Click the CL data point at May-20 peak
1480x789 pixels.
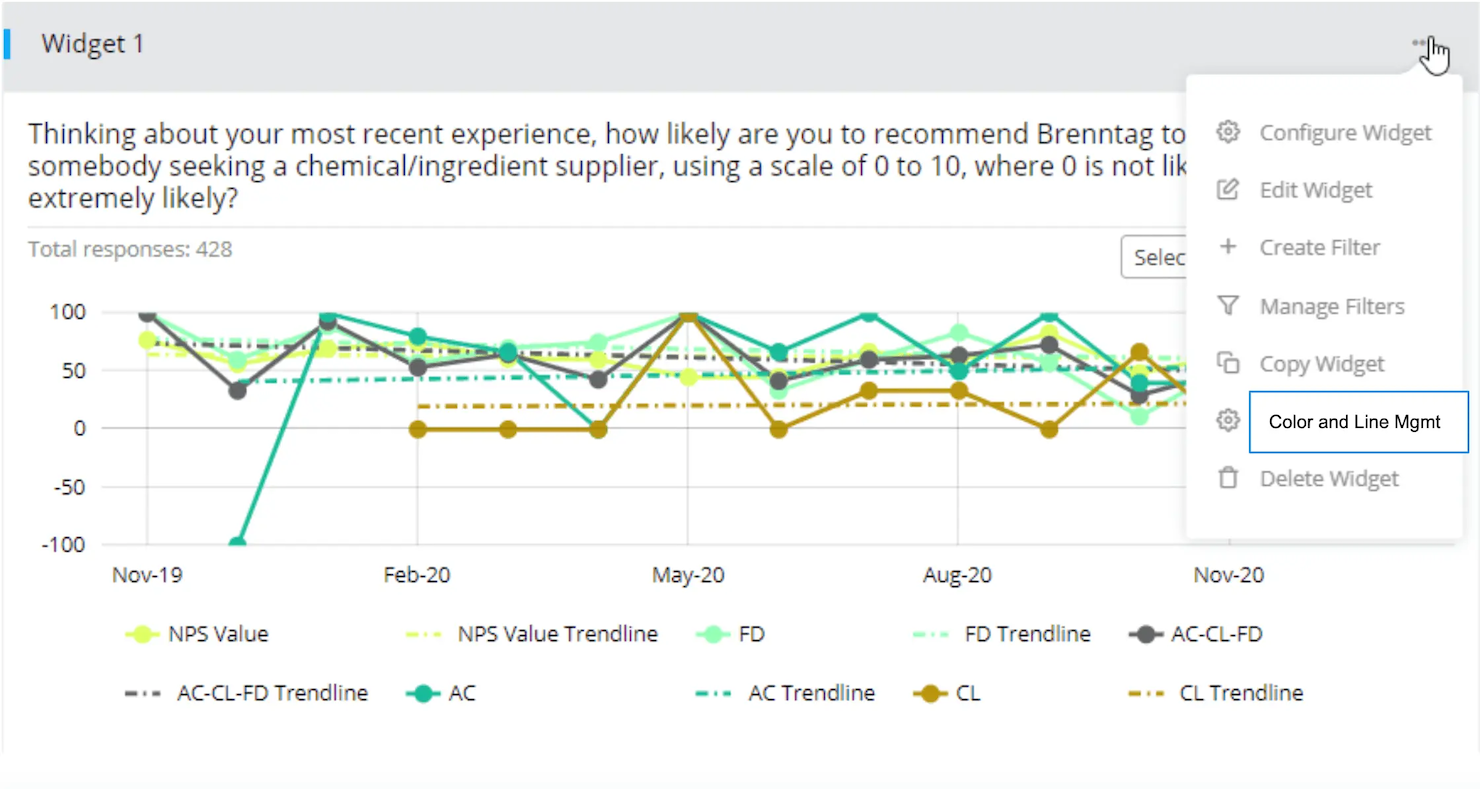pos(688,314)
